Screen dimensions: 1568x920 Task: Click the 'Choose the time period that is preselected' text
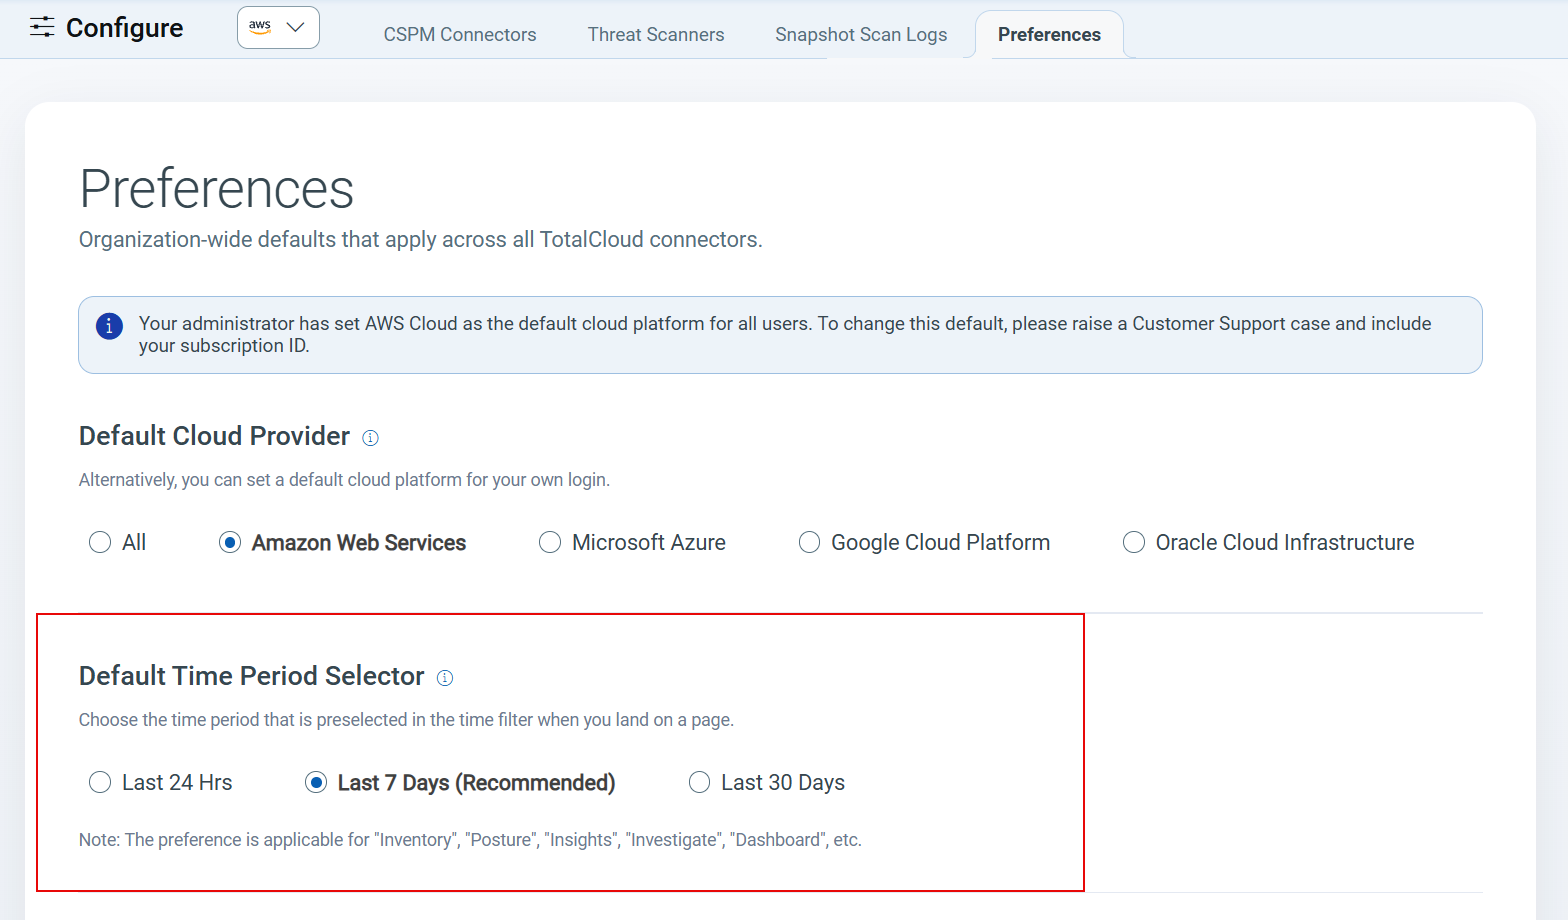(406, 720)
